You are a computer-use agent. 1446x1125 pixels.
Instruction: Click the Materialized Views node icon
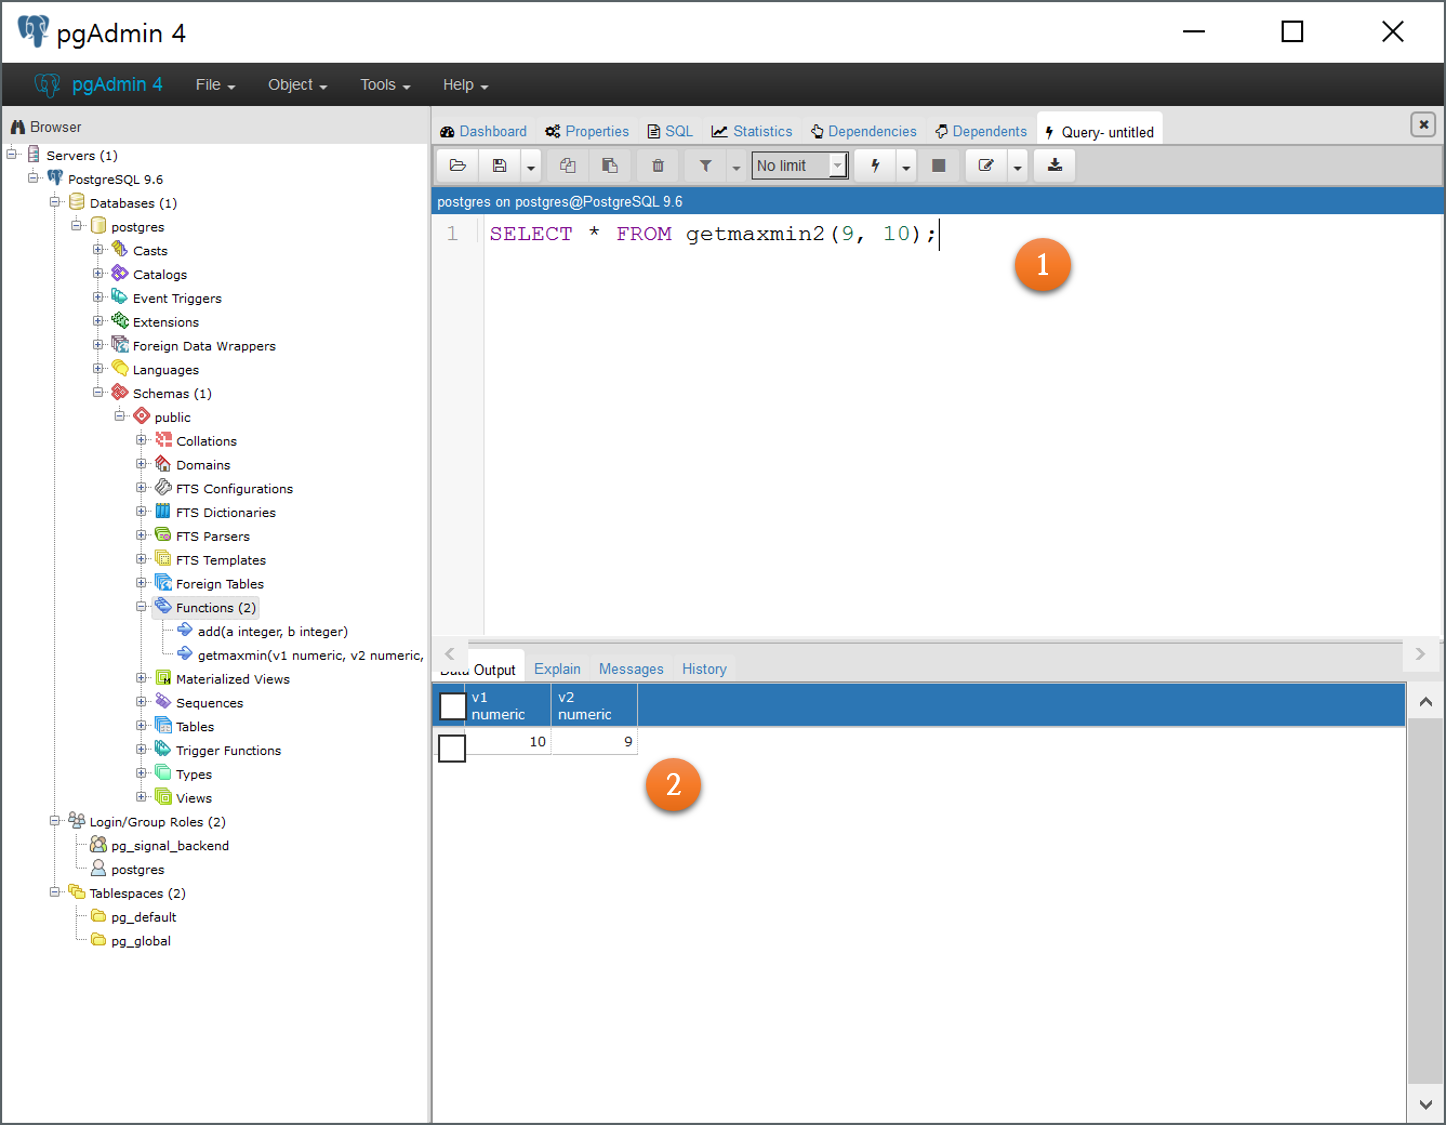[x=164, y=678]
